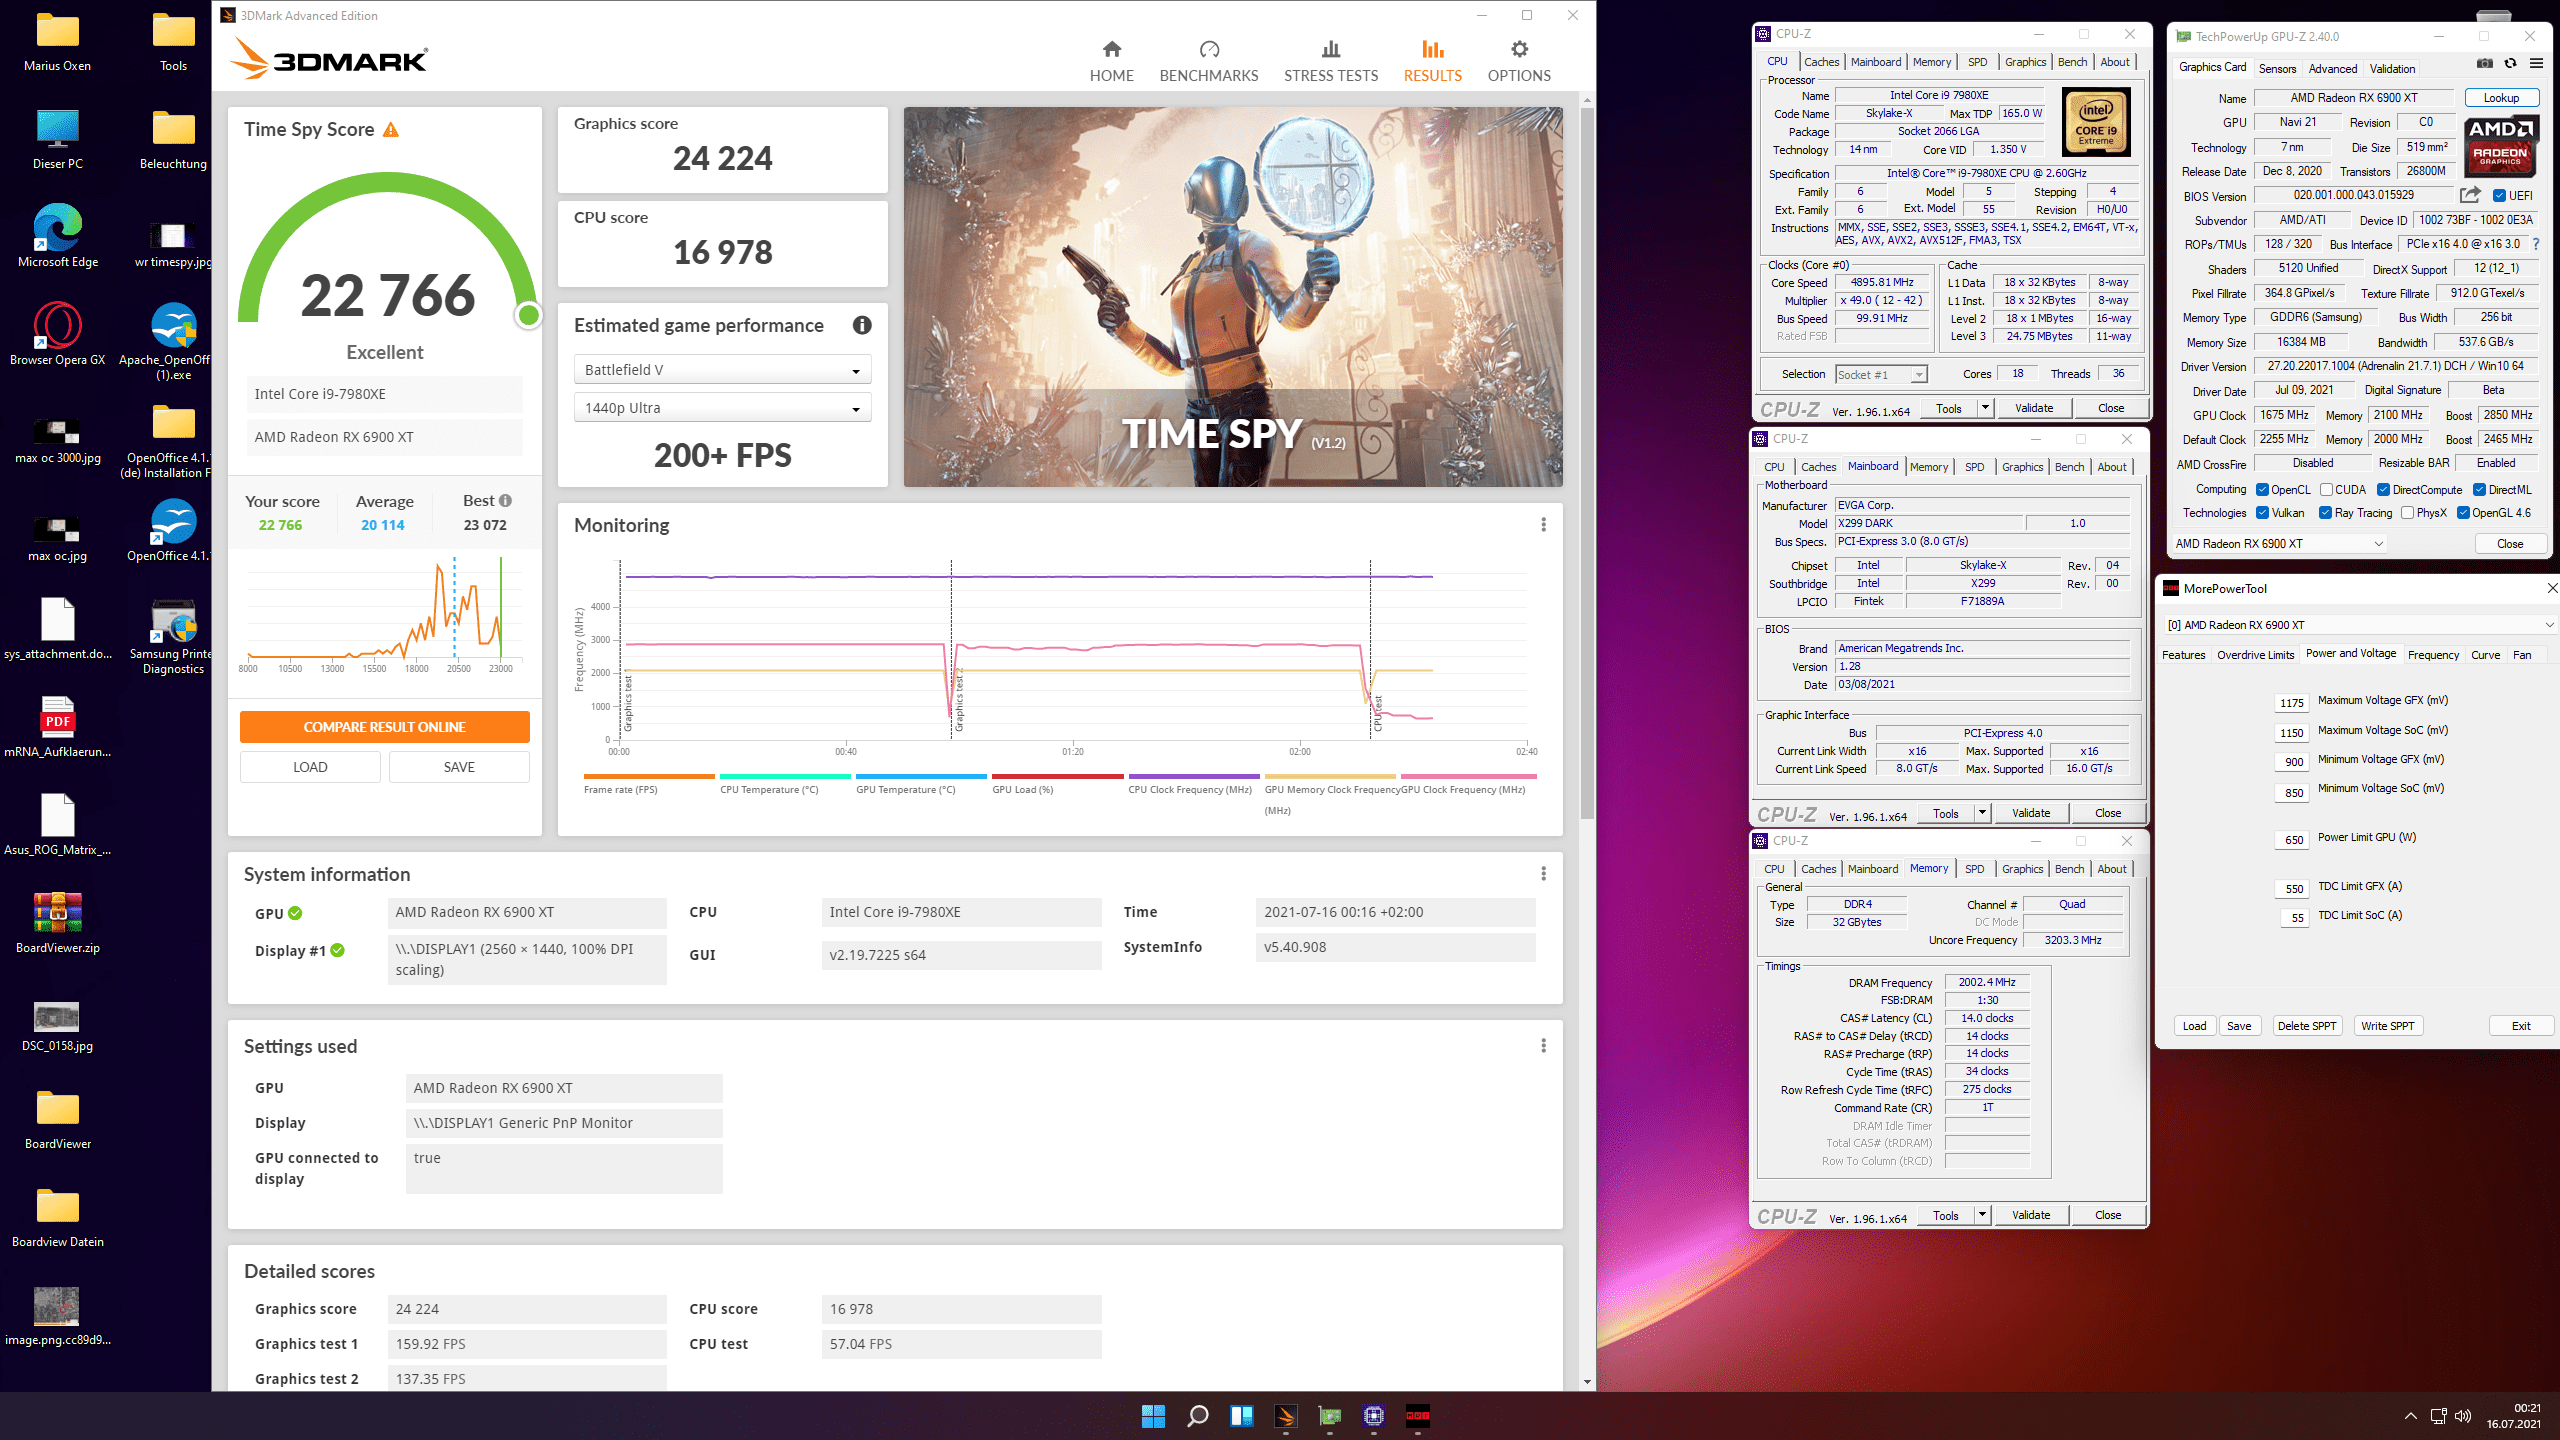This screenshot has width=2560, height=1440.
Task: Open the Settings used three-dot menu
Action: pyautogui.click(x=1543, y=1046)
